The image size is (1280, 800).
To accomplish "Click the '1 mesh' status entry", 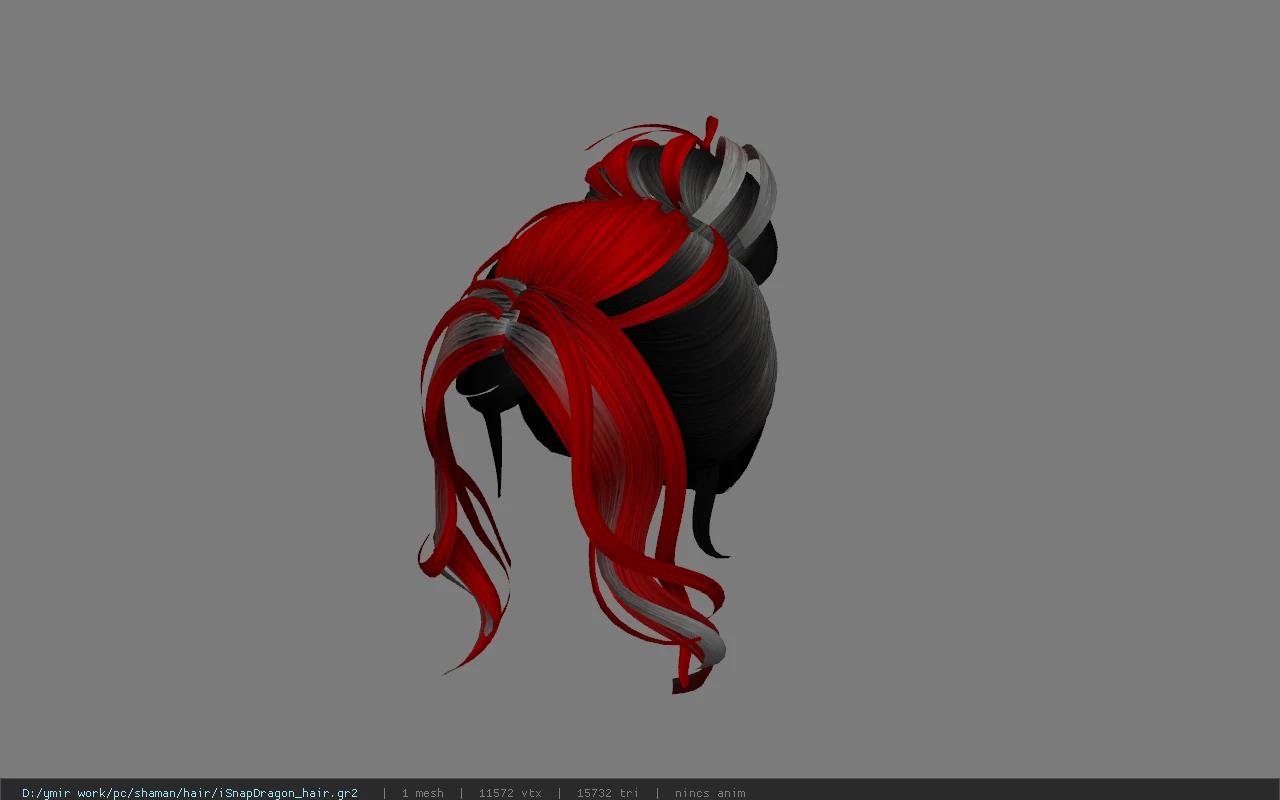I will [x=422, y=793].
